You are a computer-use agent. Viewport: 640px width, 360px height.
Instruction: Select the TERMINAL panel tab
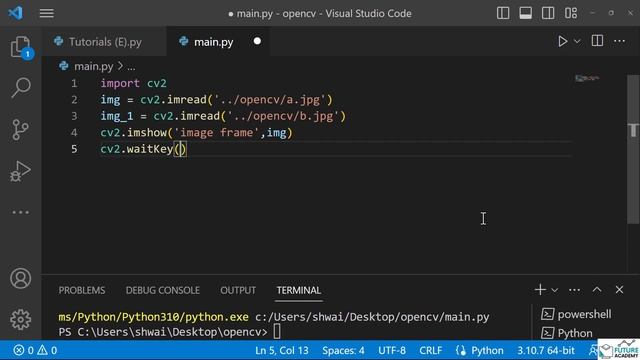coord(298,290)
